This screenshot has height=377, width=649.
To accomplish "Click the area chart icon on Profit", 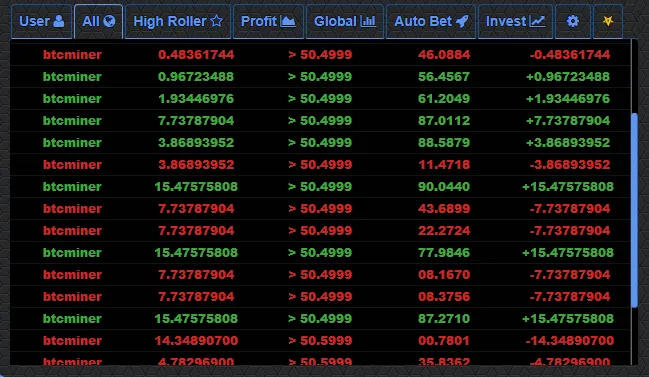I will (x=288, y=22).
